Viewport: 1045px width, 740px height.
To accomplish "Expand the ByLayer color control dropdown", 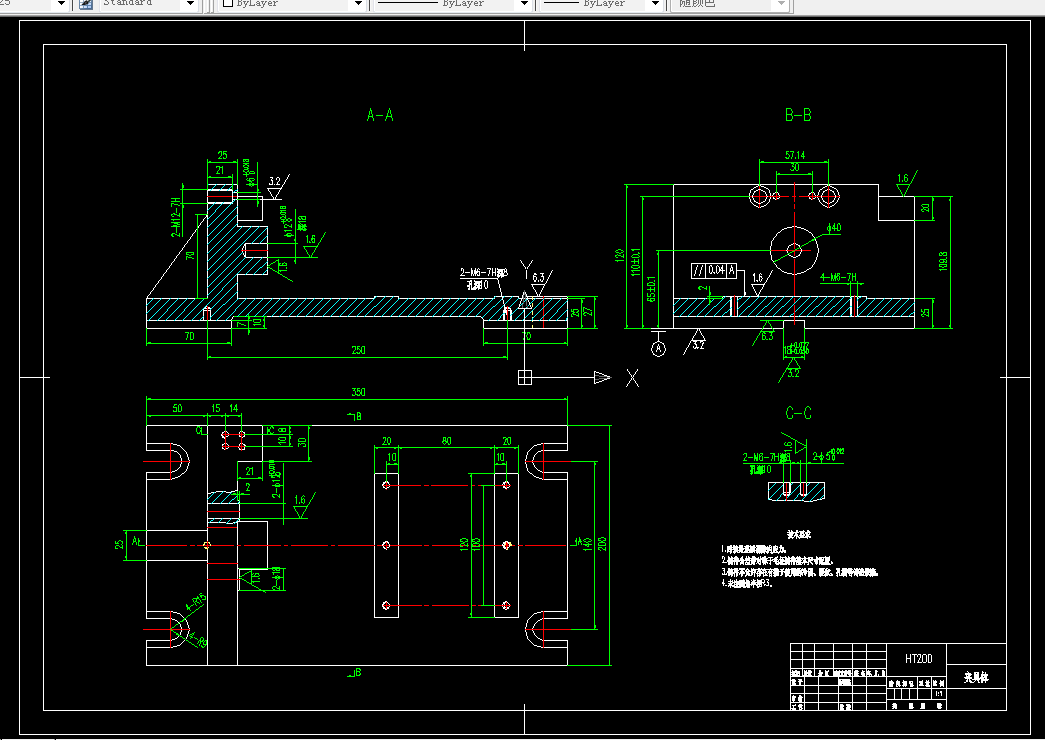I will point(358,4).
